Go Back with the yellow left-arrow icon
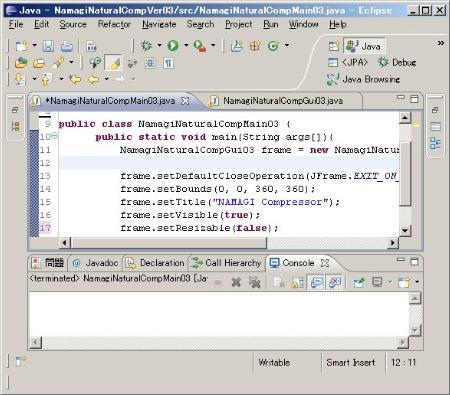The width and height of the screenshot is (450, 395). [x=93, y=79]
